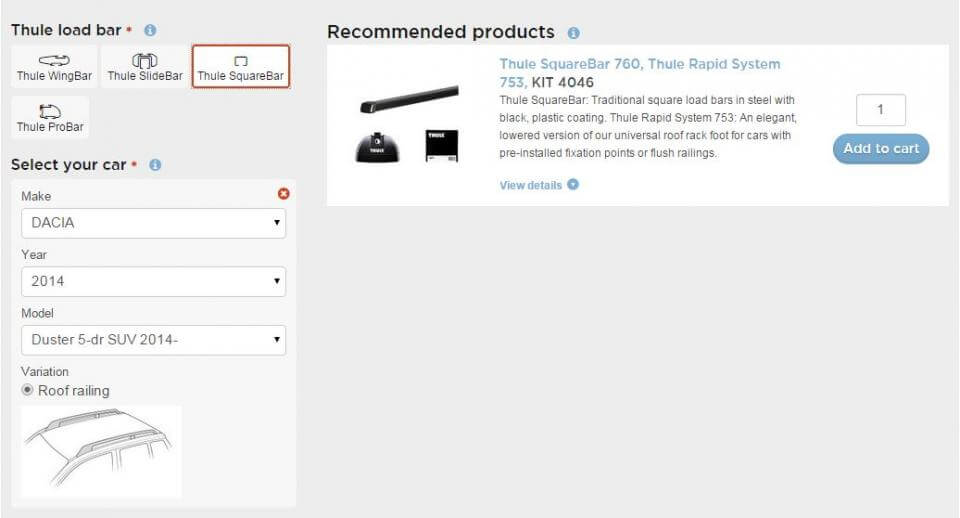Show info for Thule load bar heading
The width and height of the screenshot is (960, 518).
(150, 31)
